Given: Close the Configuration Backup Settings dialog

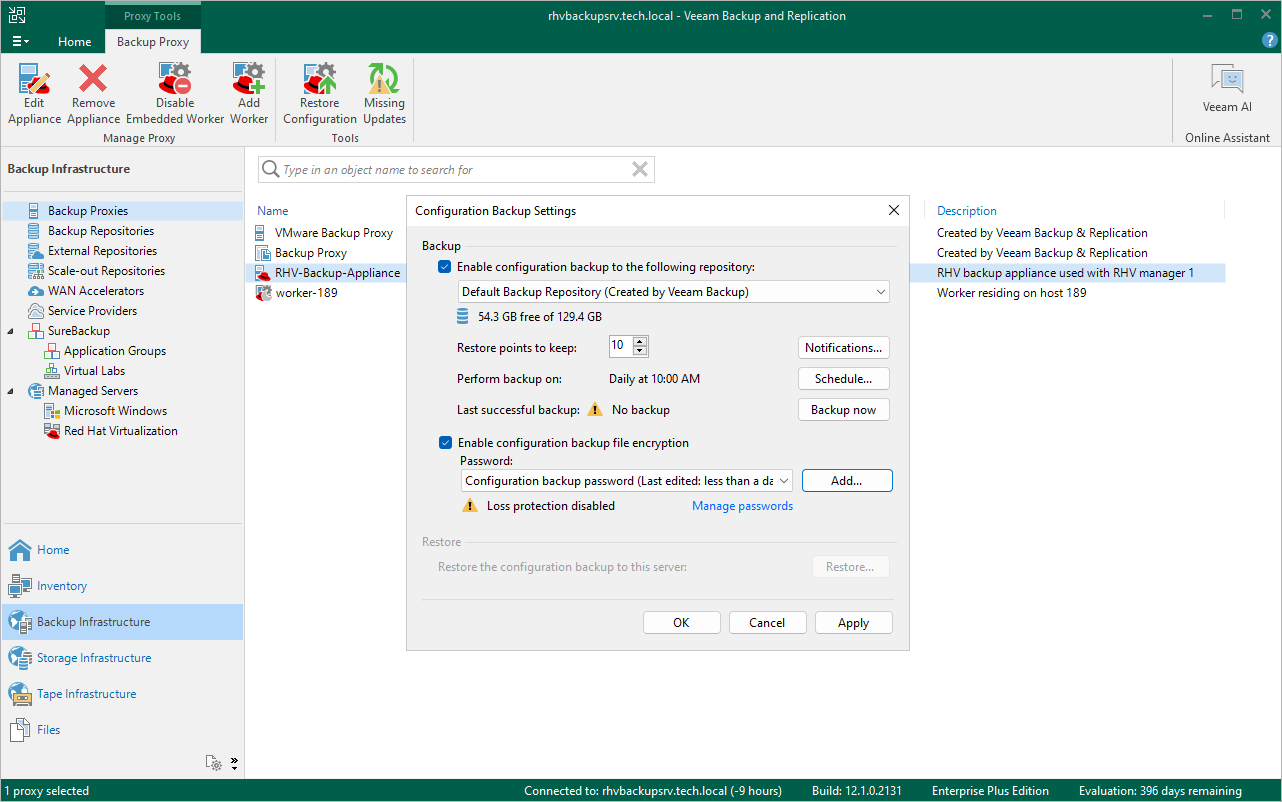Looking at the screenshot, I should point(894,211).
